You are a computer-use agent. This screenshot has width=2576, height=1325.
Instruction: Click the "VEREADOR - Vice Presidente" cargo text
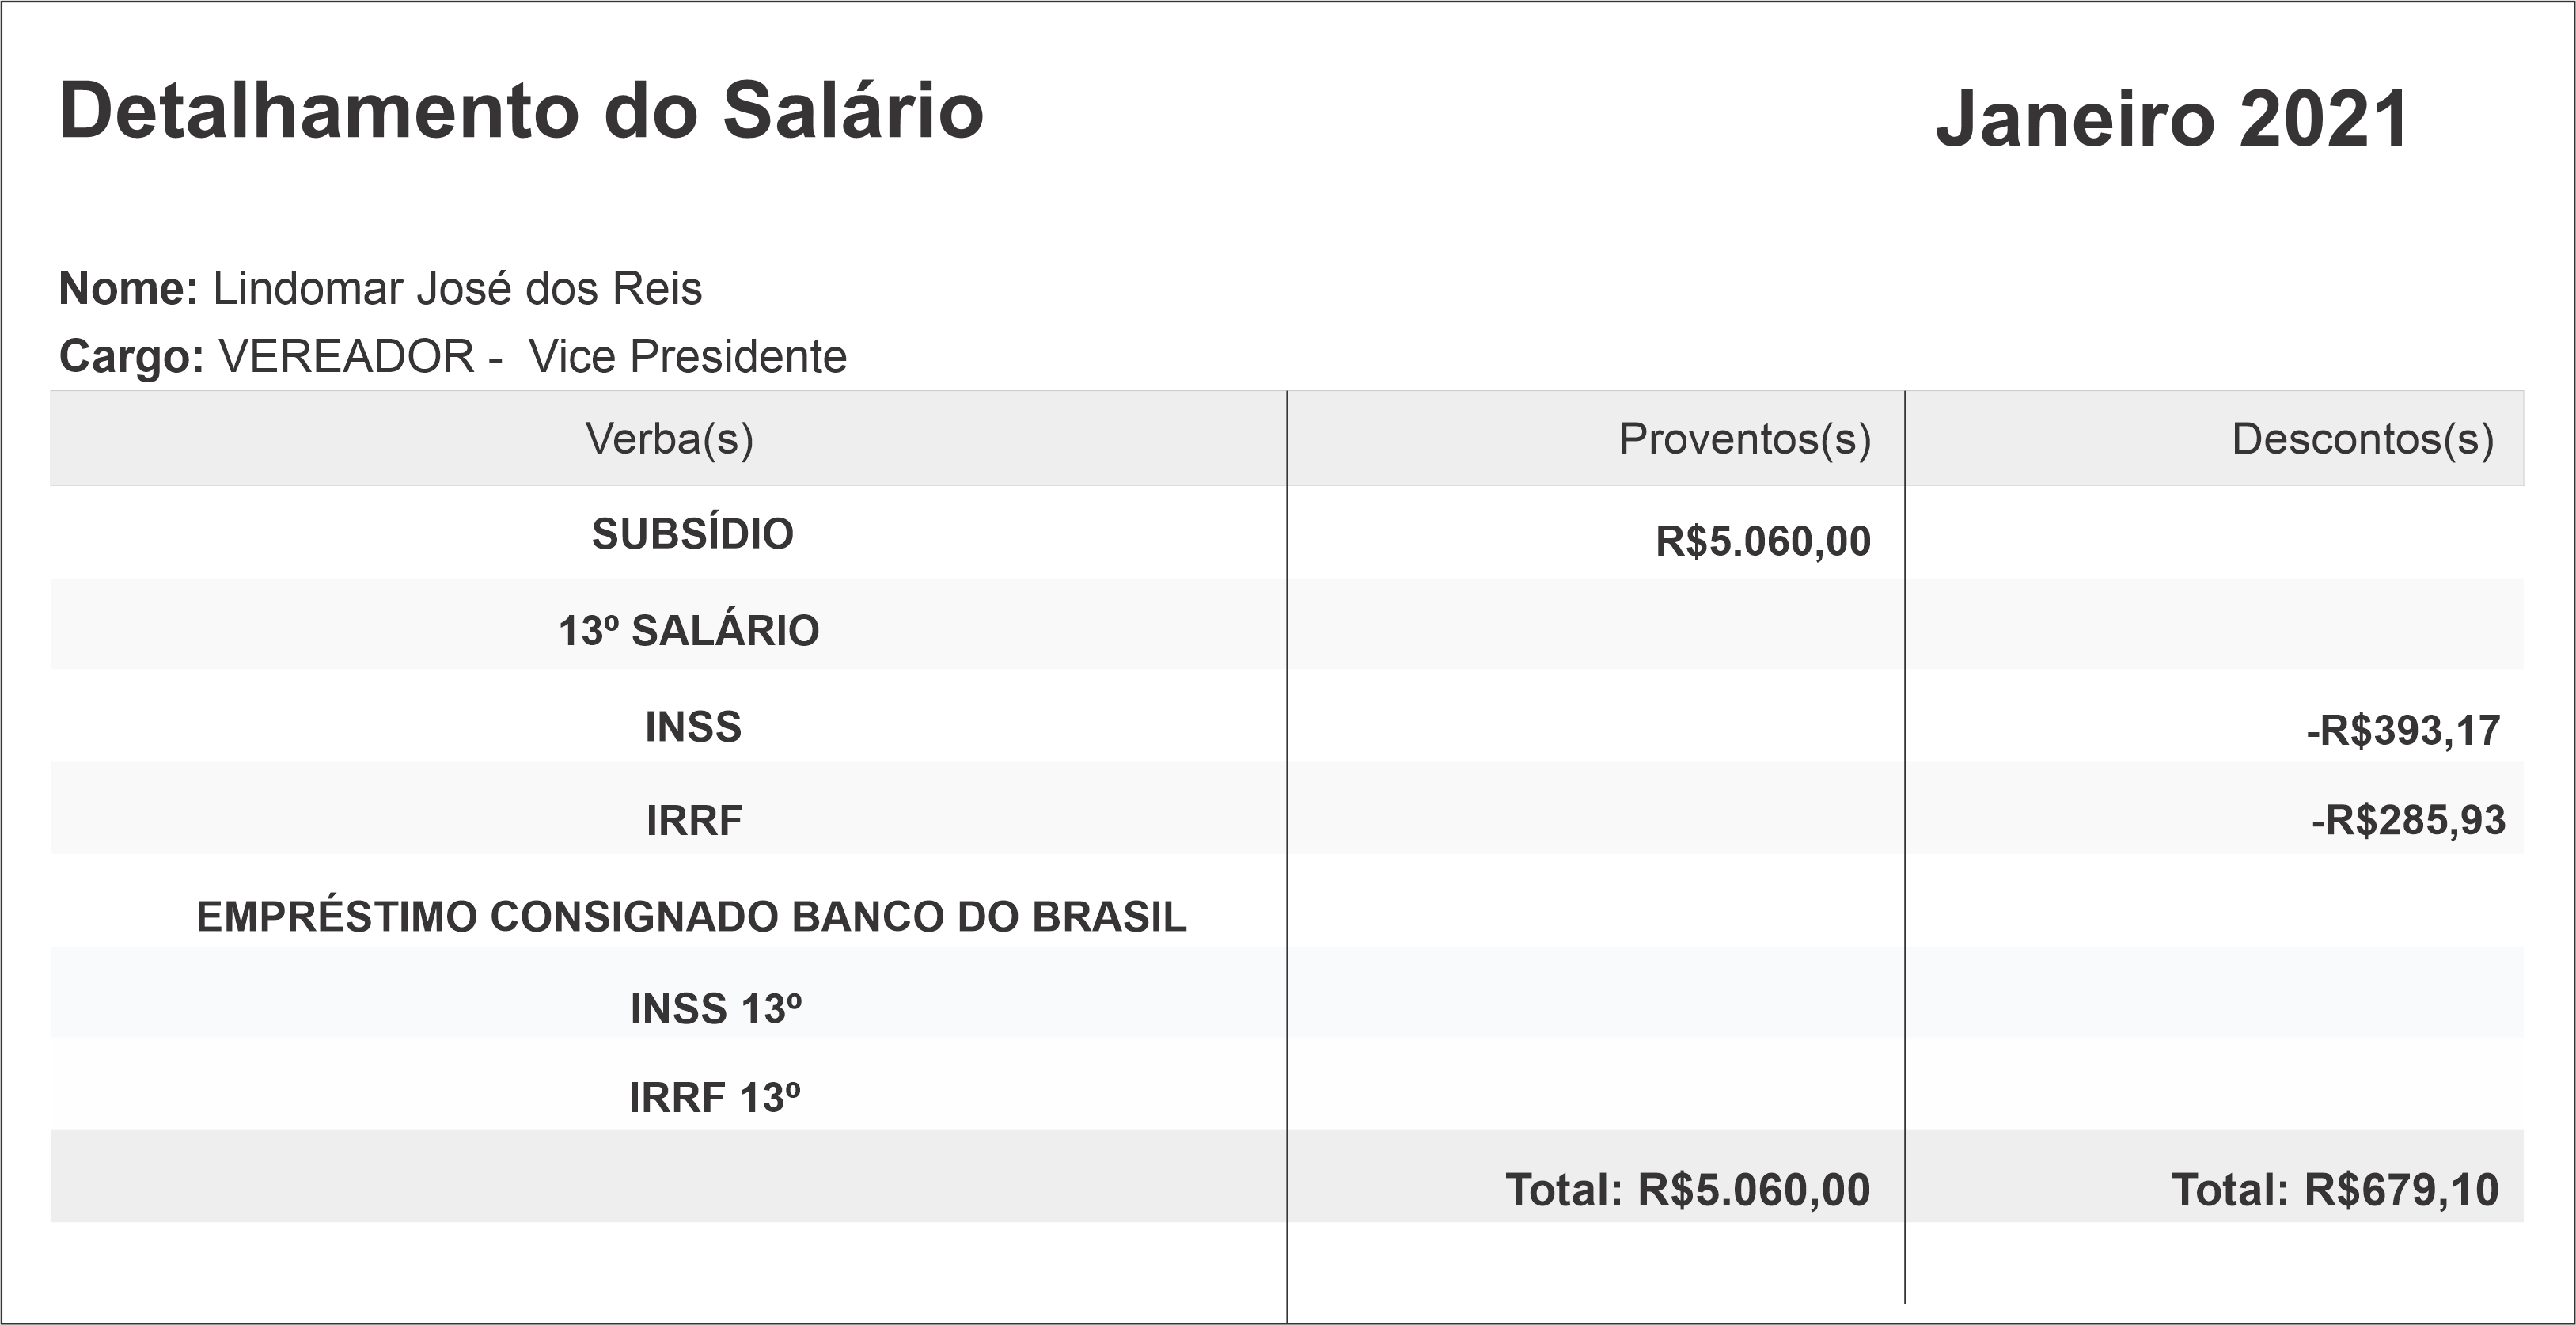532,357
